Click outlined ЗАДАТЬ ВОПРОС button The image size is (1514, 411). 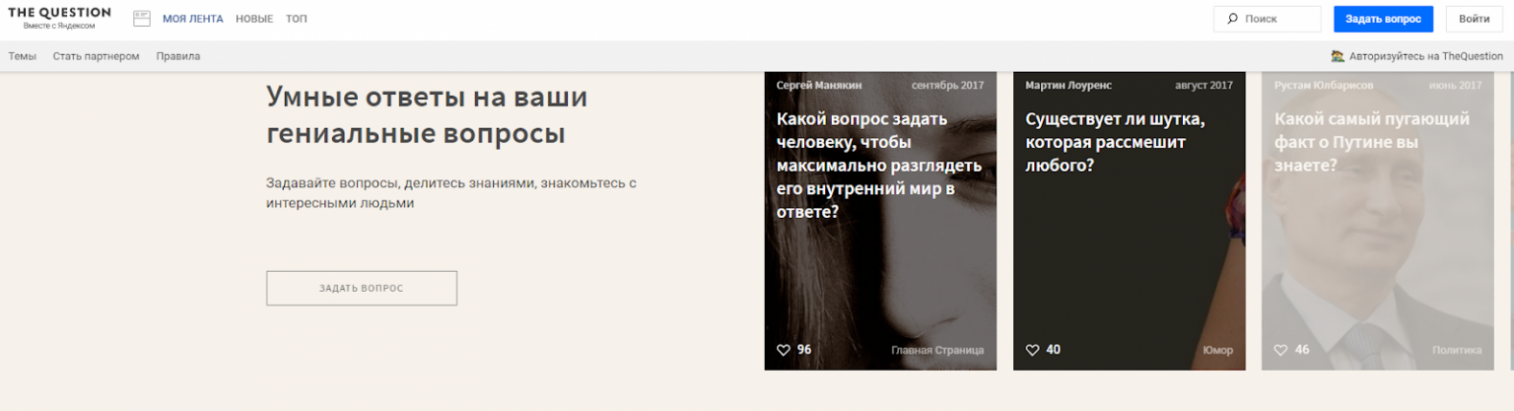(361, 288)
